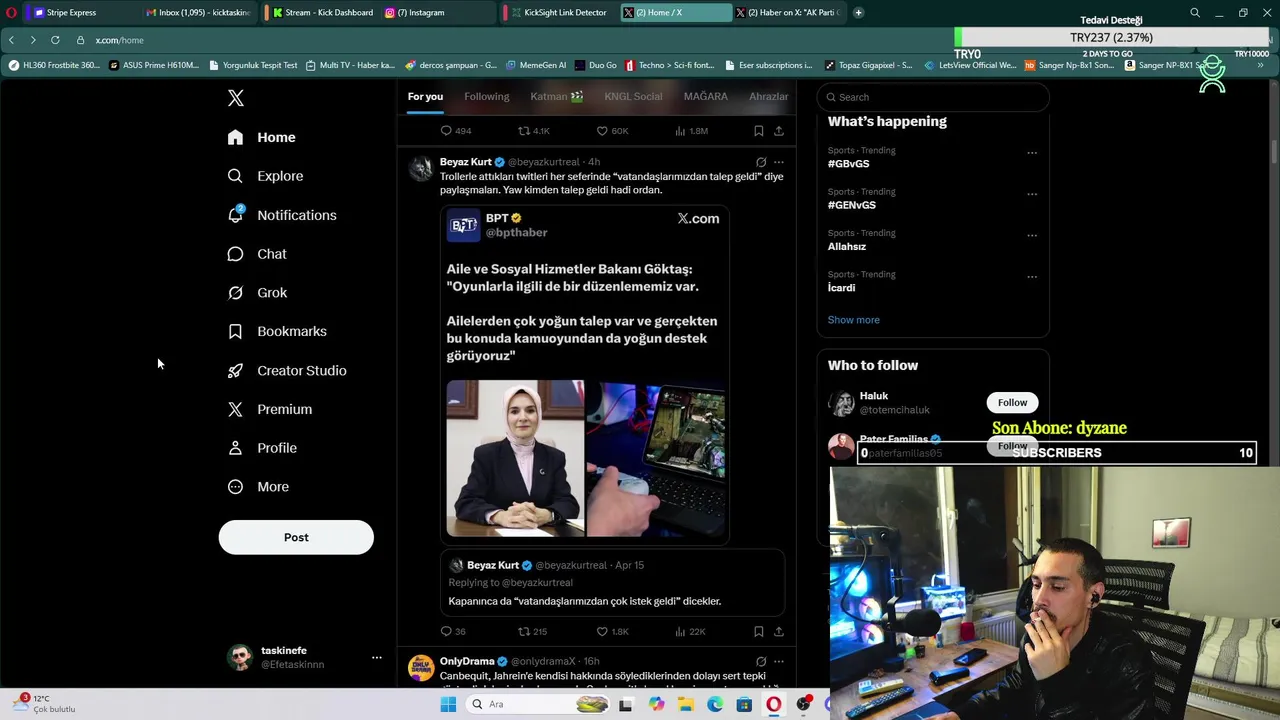Screen dimensions: 1280x720
Task: Open the More menu in the sidebar
Action: tap(258, 487)
